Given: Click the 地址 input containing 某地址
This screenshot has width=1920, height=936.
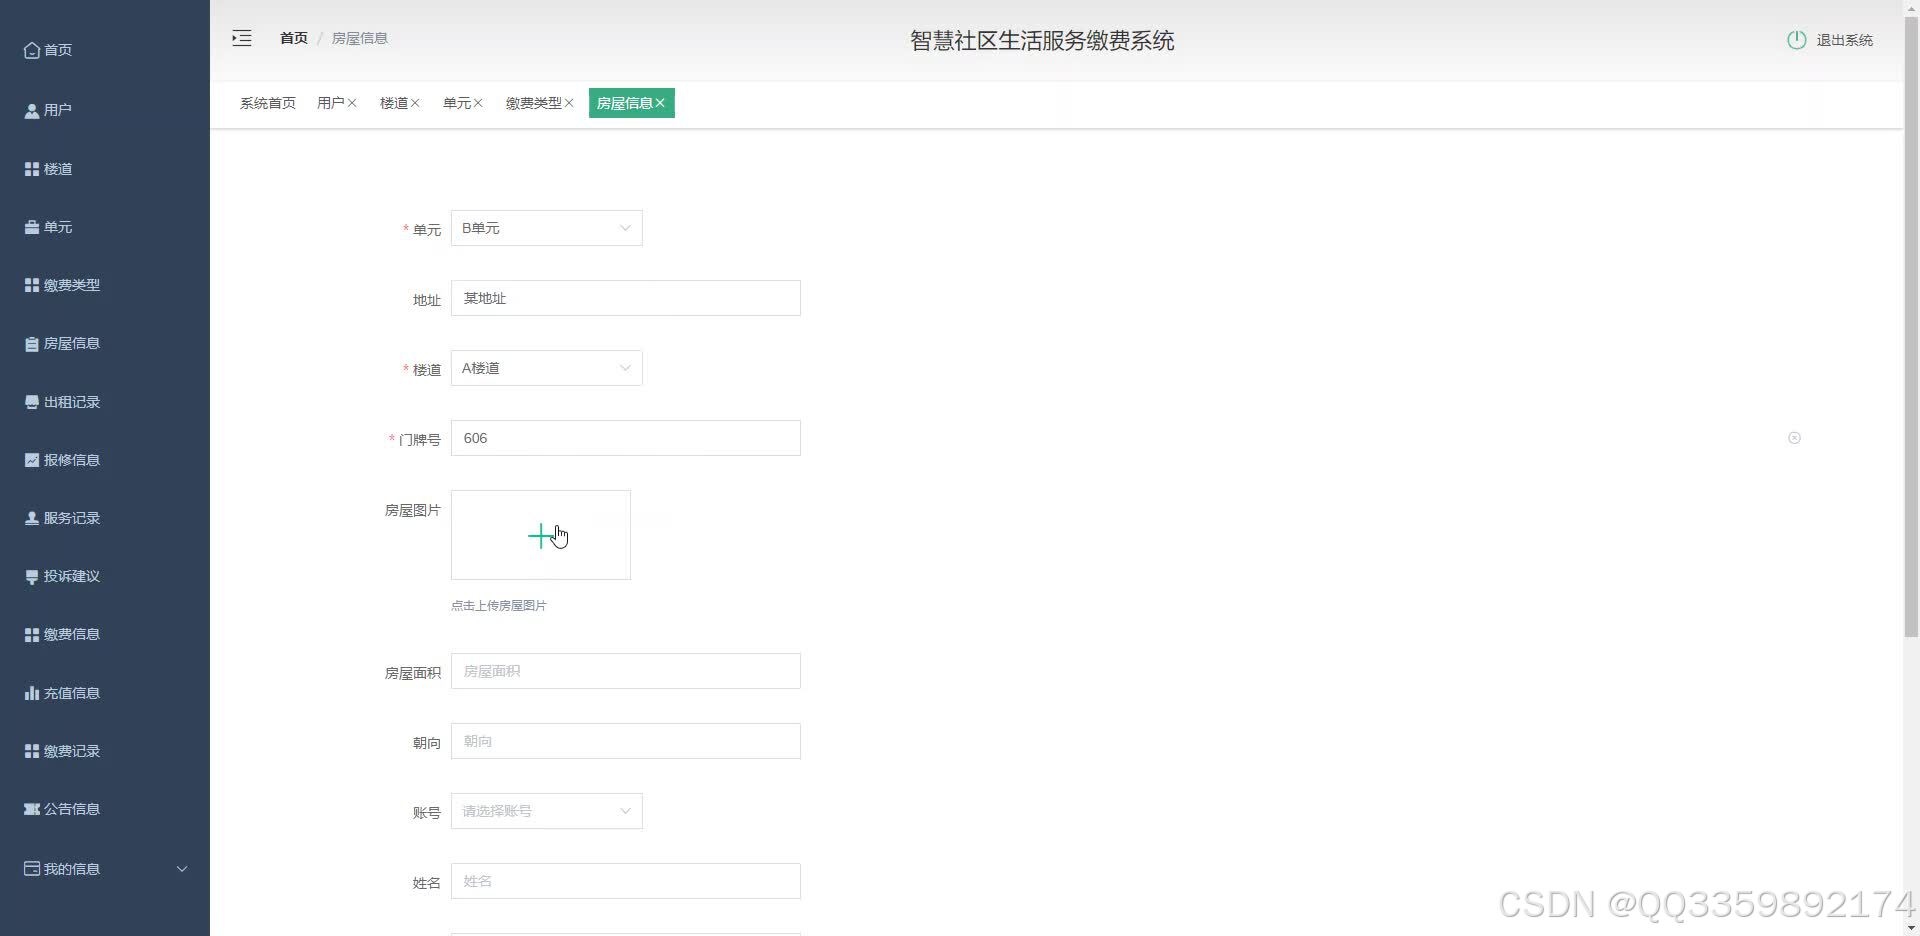Looking at the screenshot, I should click(x=626, y=298).
